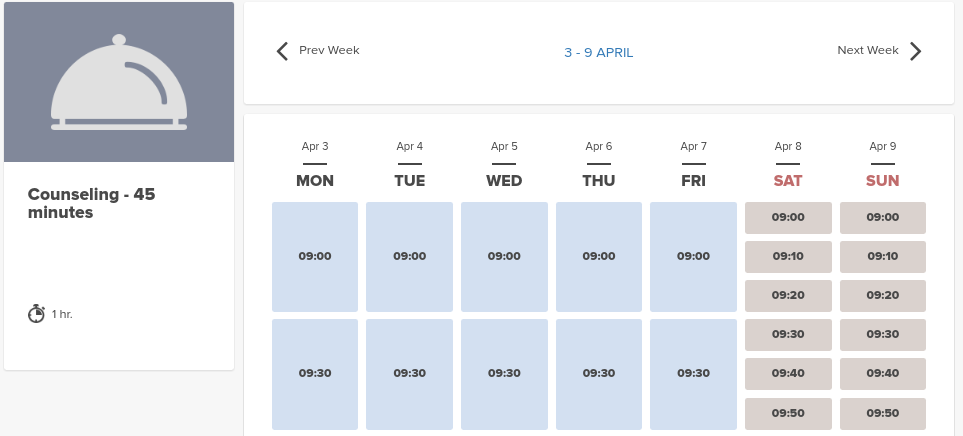
Task: Select Saturday 09:10 time slot
Action: click(788, 256)
